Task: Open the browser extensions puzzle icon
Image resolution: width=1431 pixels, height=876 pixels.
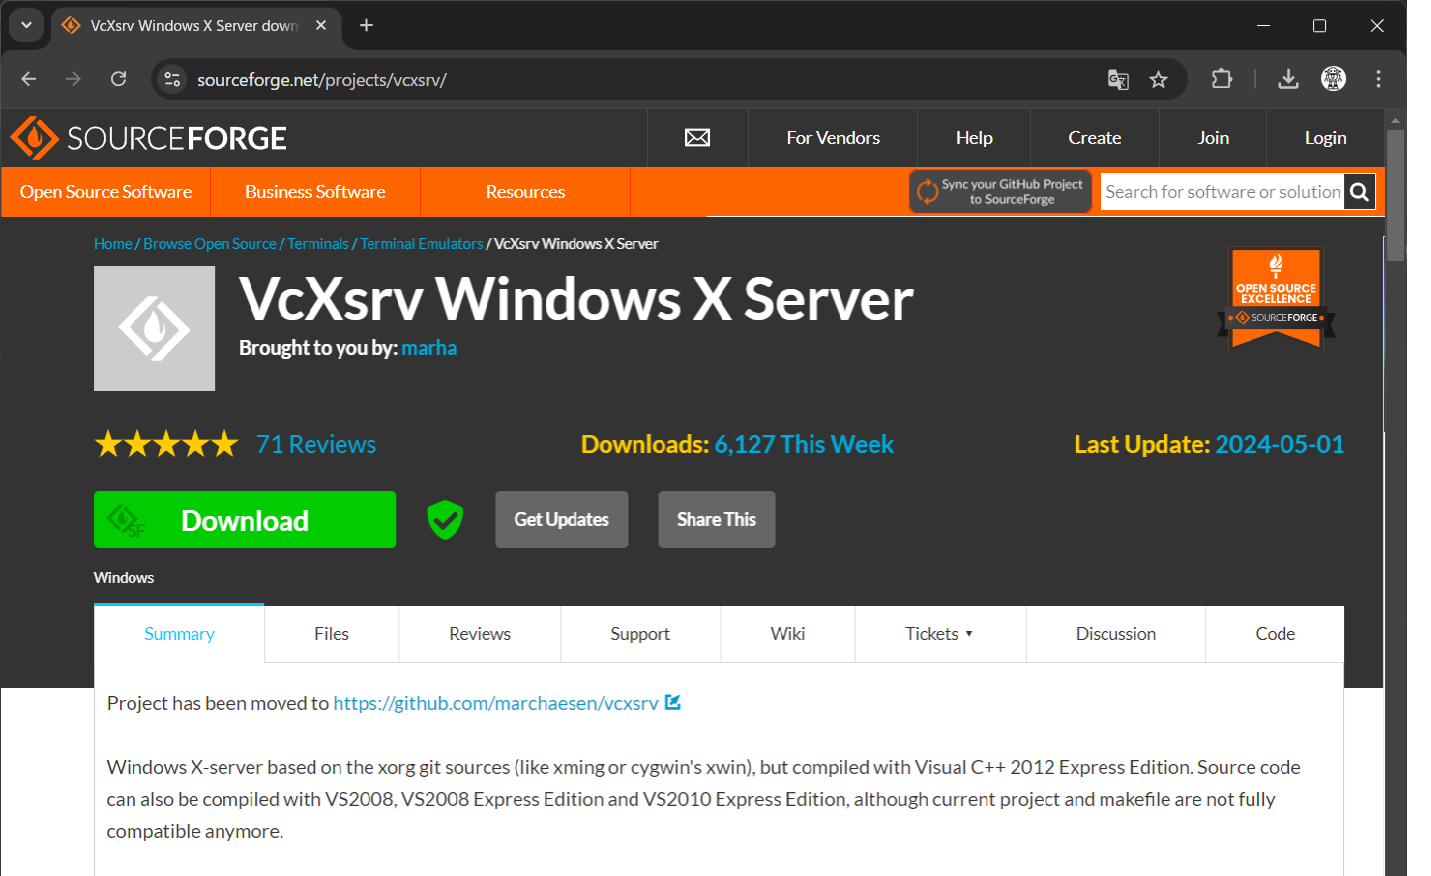Action: (1221, 79)
